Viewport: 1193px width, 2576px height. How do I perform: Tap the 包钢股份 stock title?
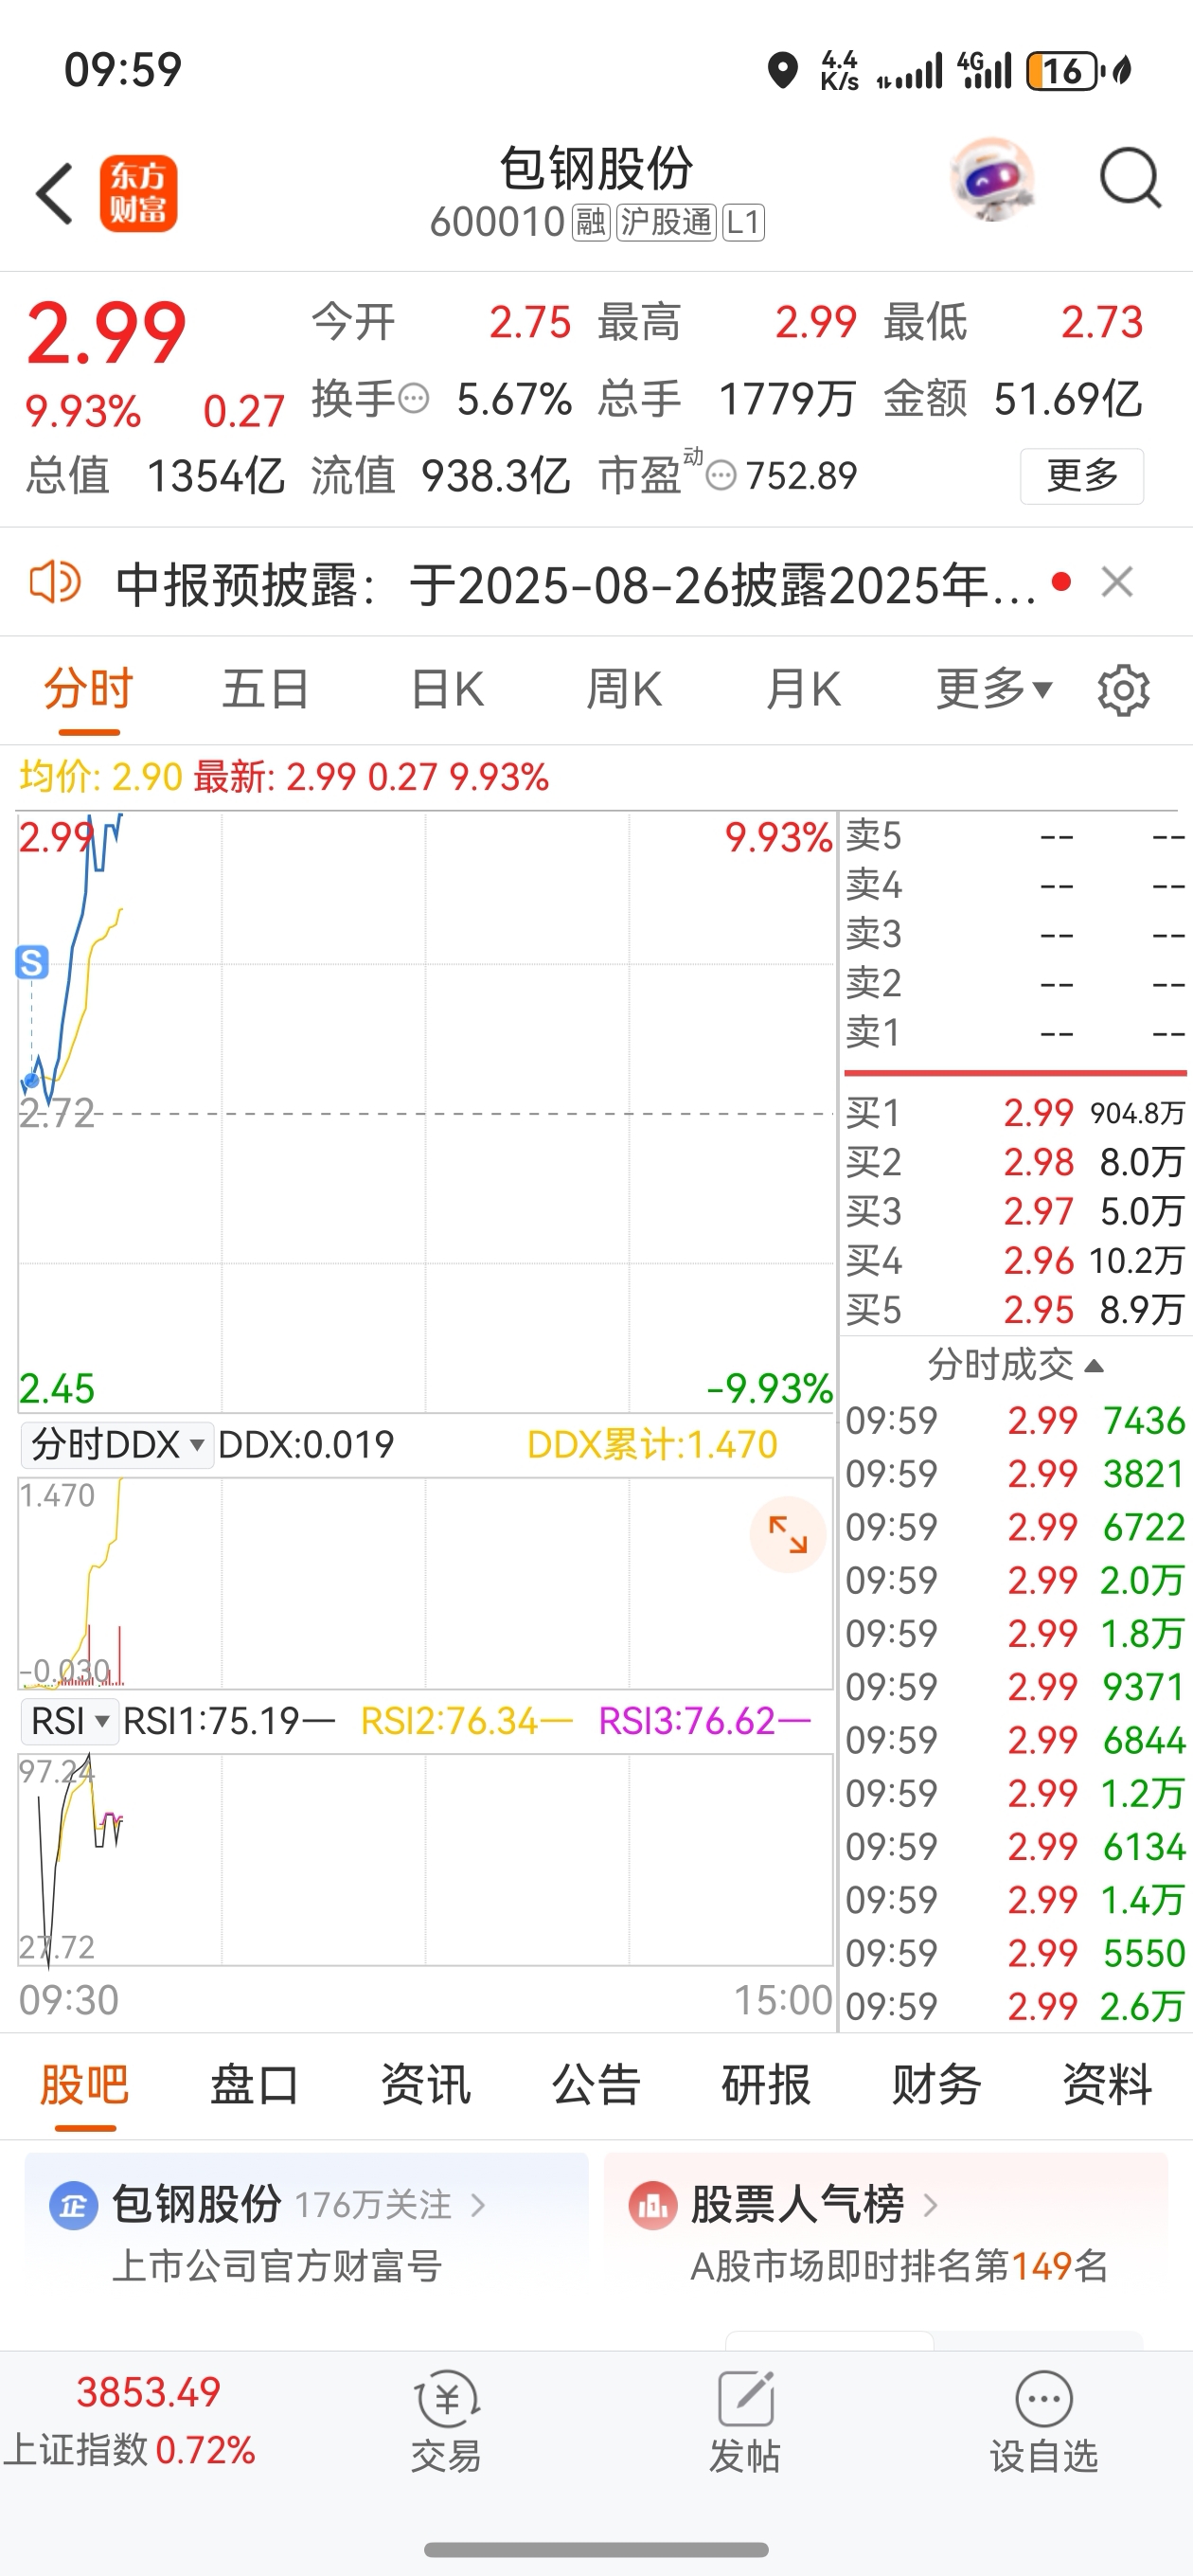pos(596,168)
